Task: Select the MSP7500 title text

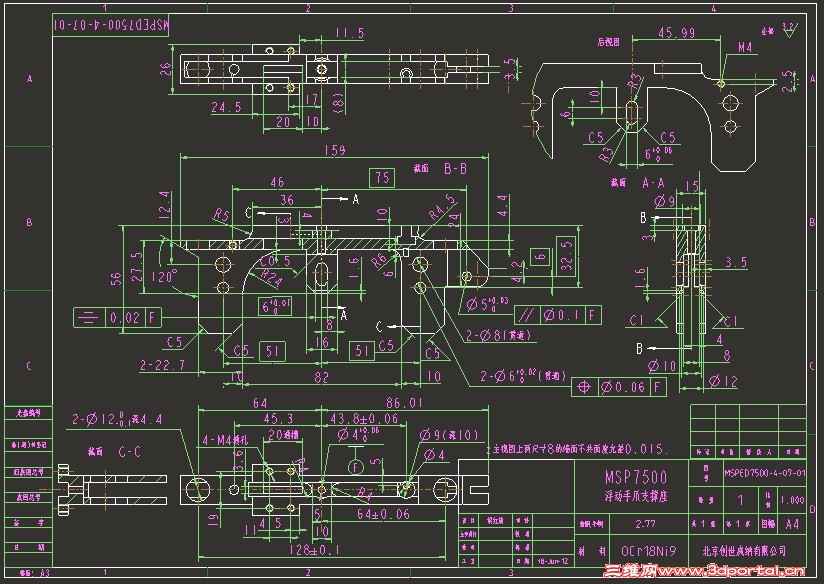Action: click(x=635, y=477)
